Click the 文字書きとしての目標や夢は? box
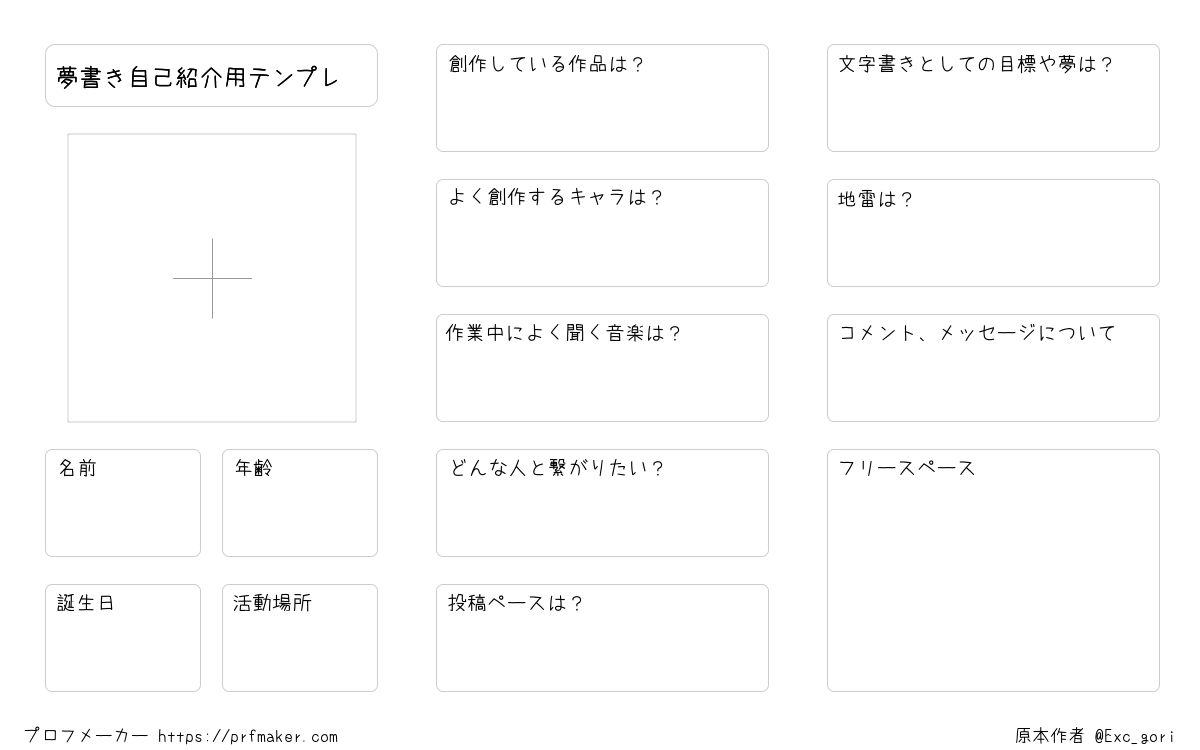The height and width of the screenshot is (750, 1200). (x=993, y=98)
